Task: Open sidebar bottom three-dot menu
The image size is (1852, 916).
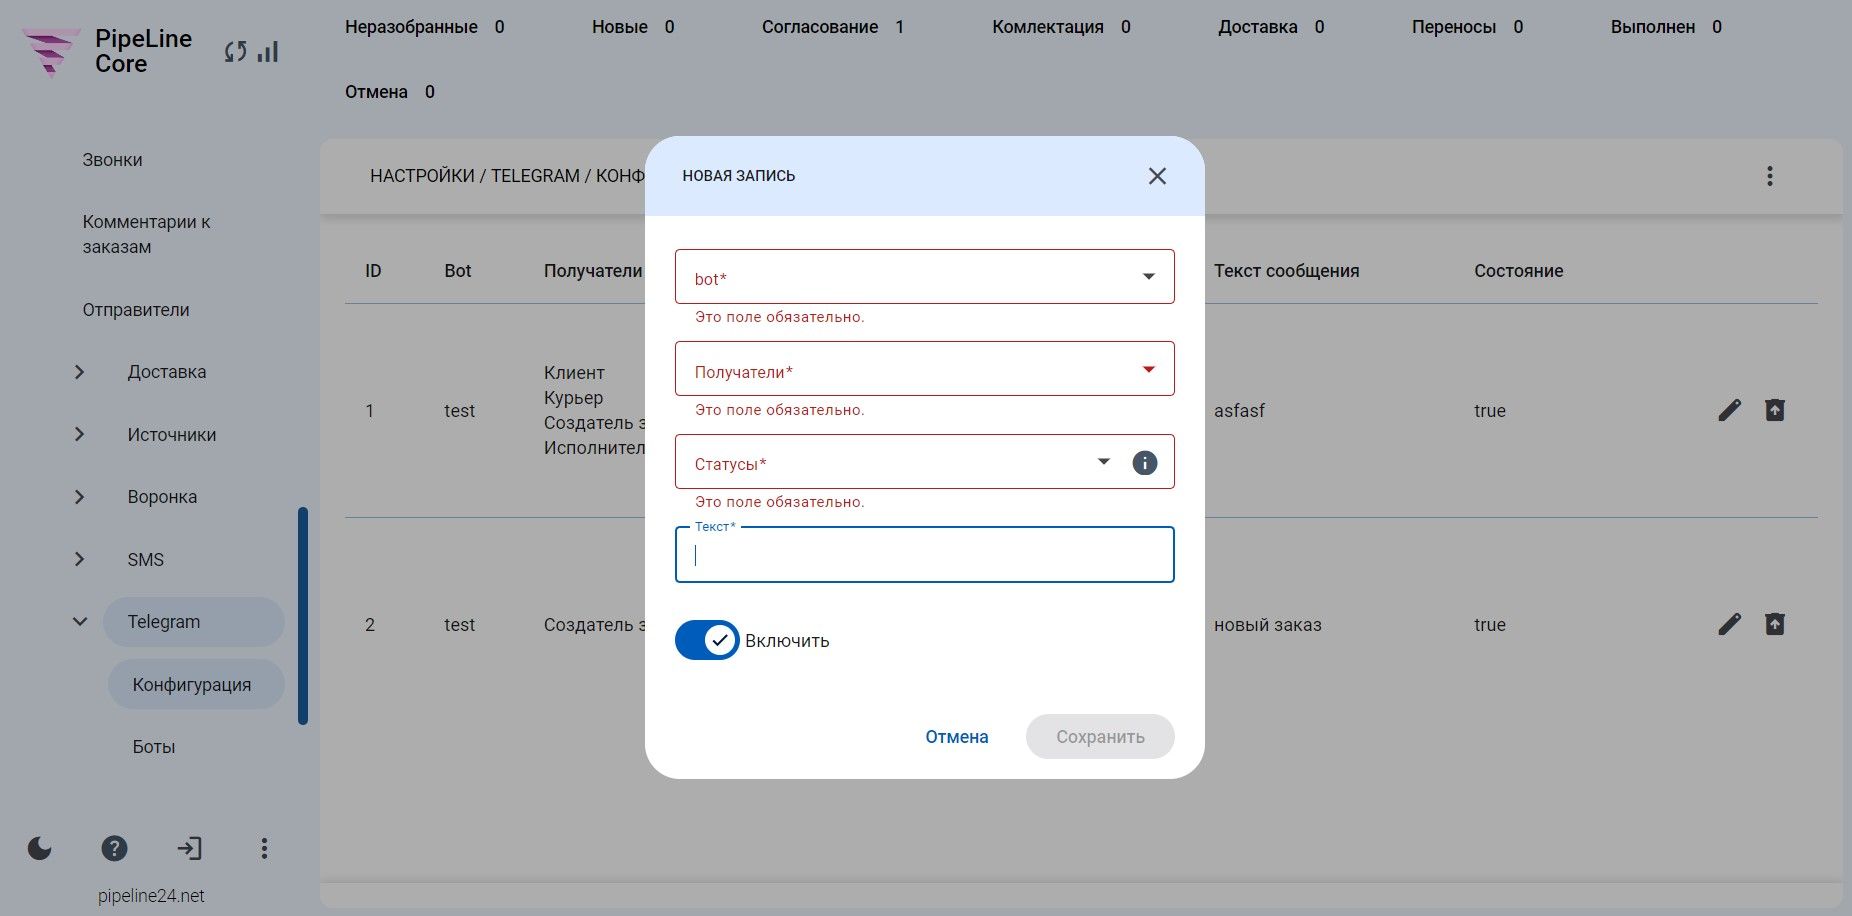Action: tap(264, 849)
